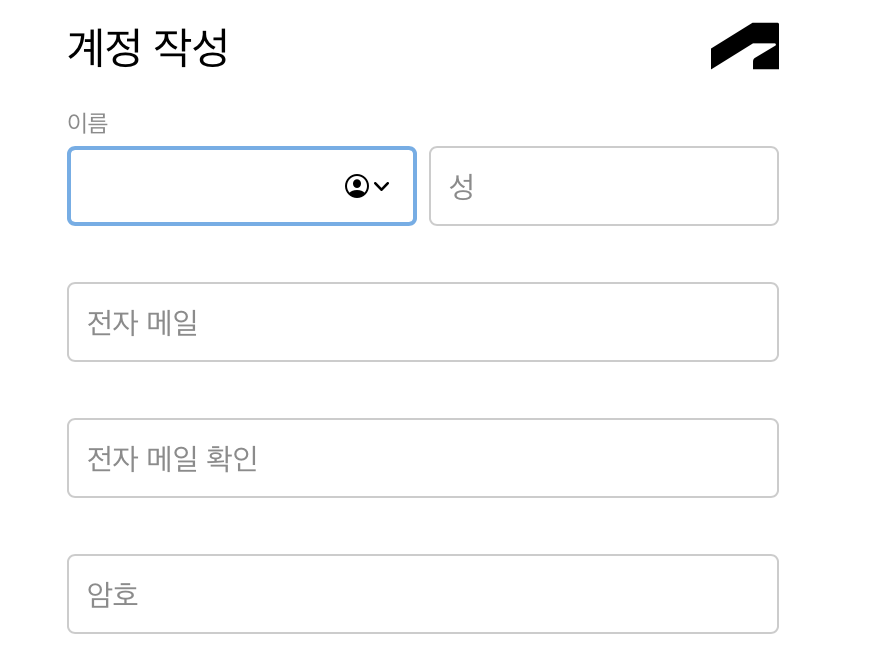Click the empty password entry box
The width and height of the screenshot is (884, 664).
pyautogui.click(x=422, y=593)
